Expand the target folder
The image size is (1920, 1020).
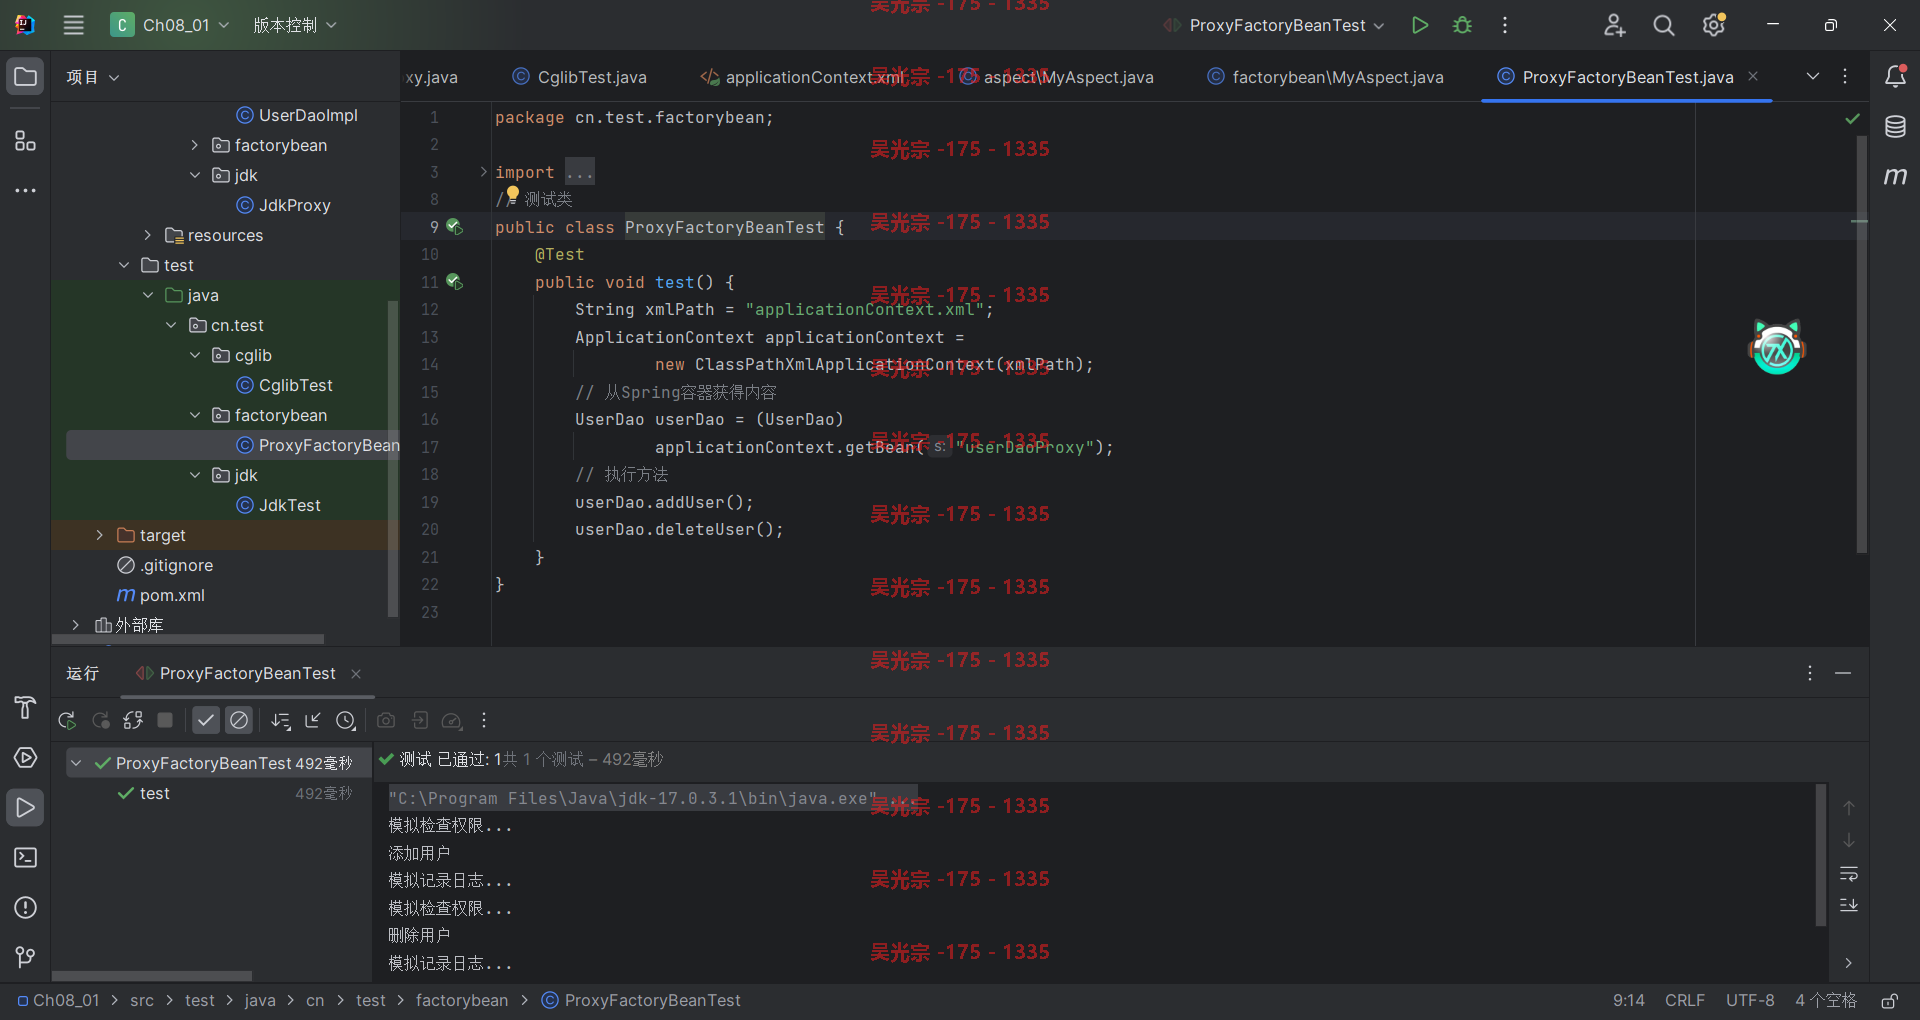(x=99, y=535)
